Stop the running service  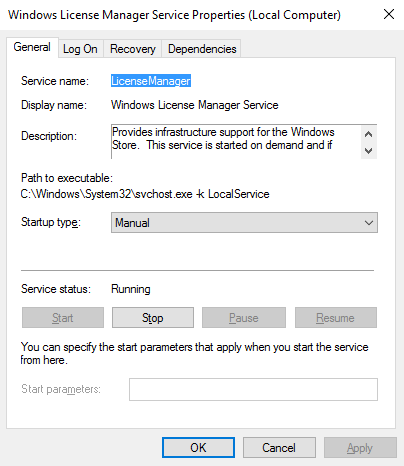tap(153, 318)
